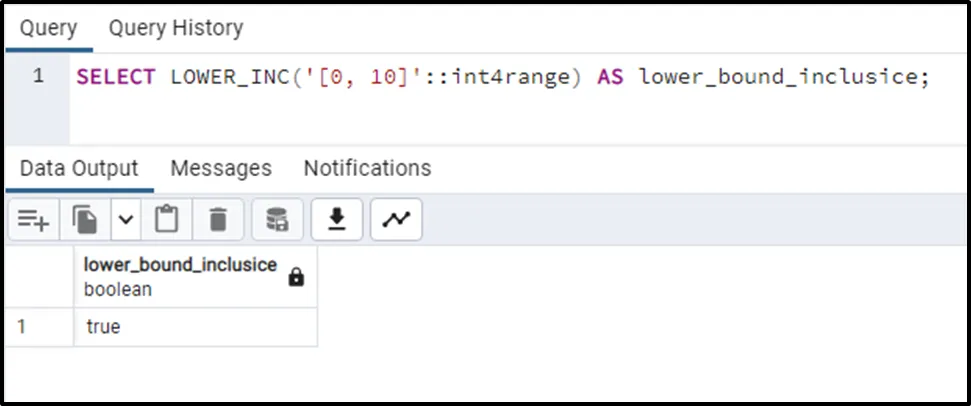This screenshot has width=971, height=406.
Task: Click the Paste clipboard icon
Action: [166, 220]
